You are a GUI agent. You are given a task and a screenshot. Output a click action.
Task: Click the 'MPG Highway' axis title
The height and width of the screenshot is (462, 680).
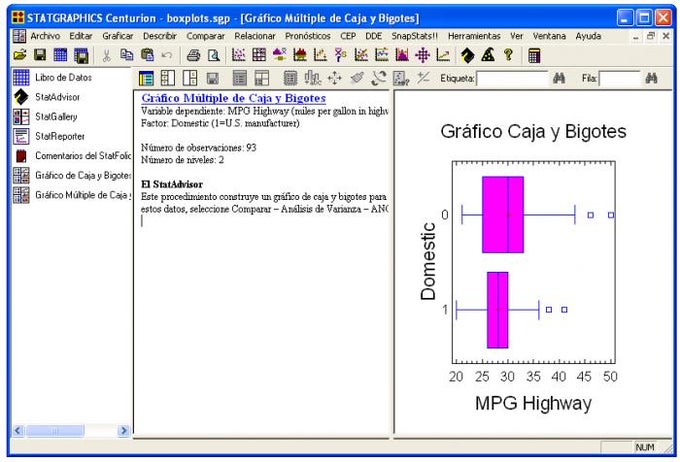click(533, 403)
